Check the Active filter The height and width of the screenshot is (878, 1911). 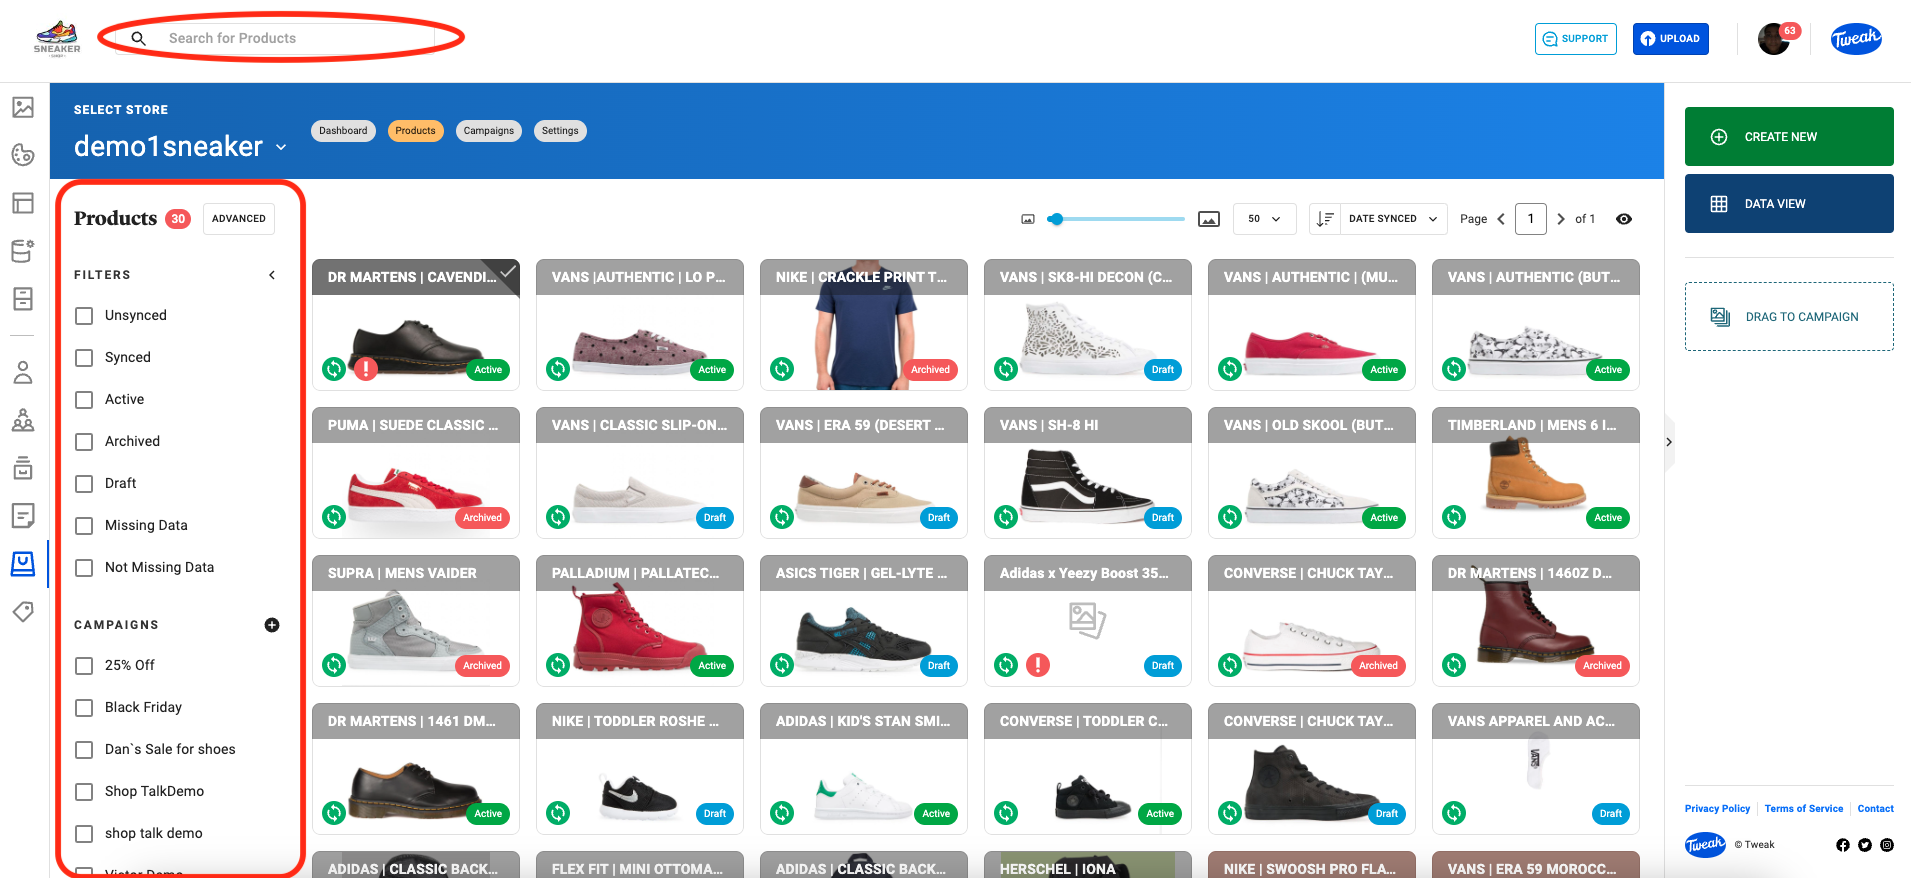pos(84,400)
